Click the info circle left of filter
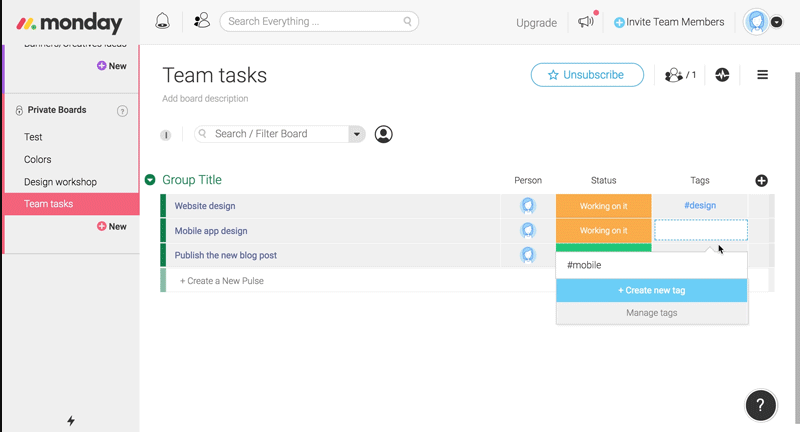Image resolution: width=800 pixels, height=432 pixels. (165, 135)
